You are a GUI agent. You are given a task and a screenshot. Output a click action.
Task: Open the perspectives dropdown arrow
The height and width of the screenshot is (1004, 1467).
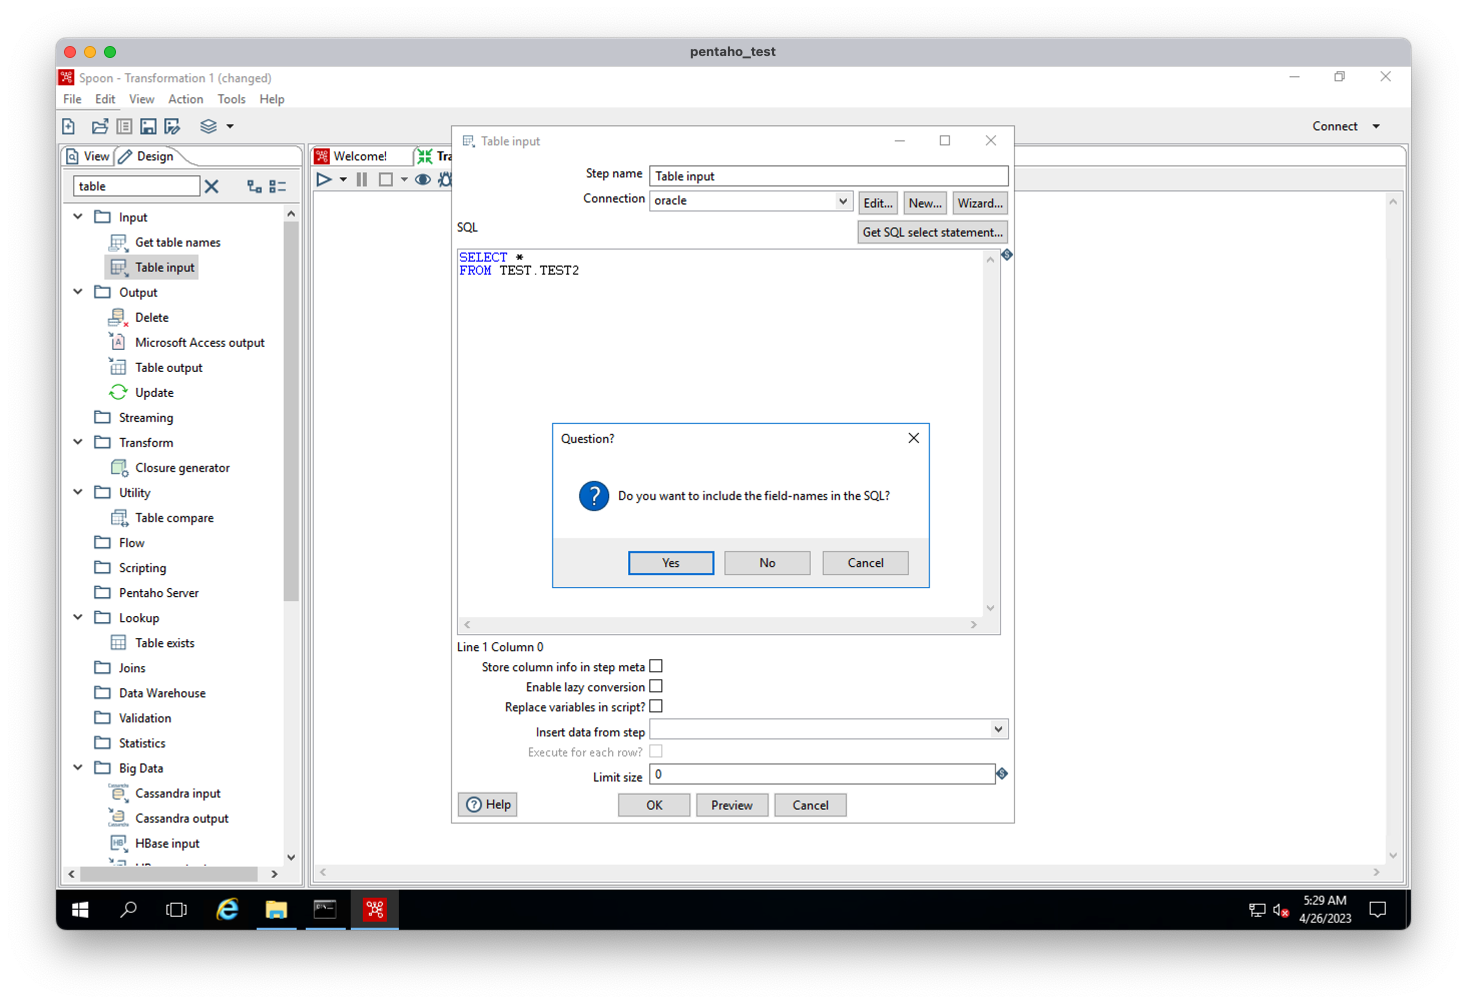tap(230, 127)
